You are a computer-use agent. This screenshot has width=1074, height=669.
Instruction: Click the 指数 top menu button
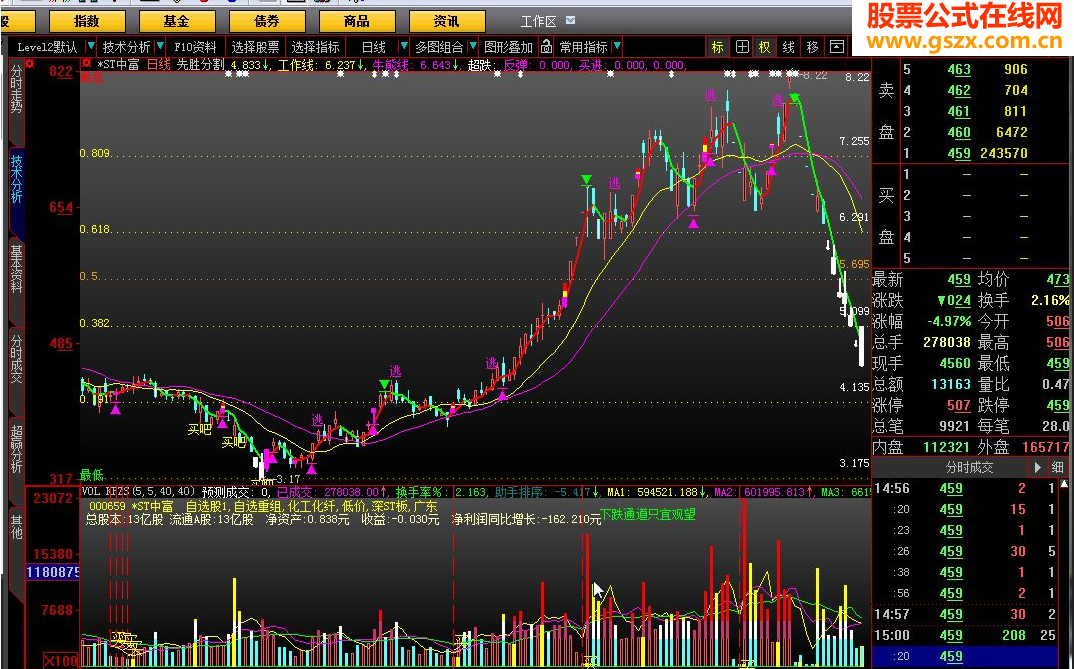pos(87,21)
